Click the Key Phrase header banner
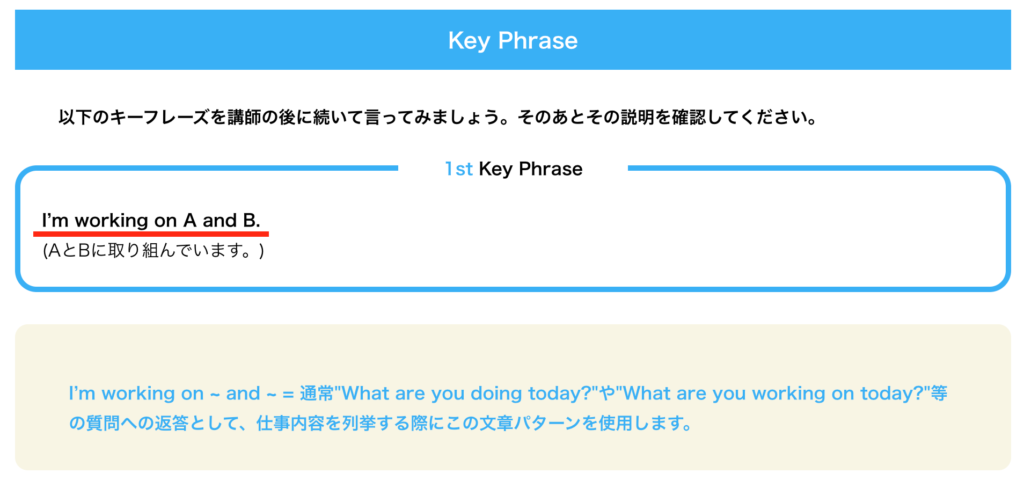The width and height of the screenshot is (1024, 495). click(513, 40)
